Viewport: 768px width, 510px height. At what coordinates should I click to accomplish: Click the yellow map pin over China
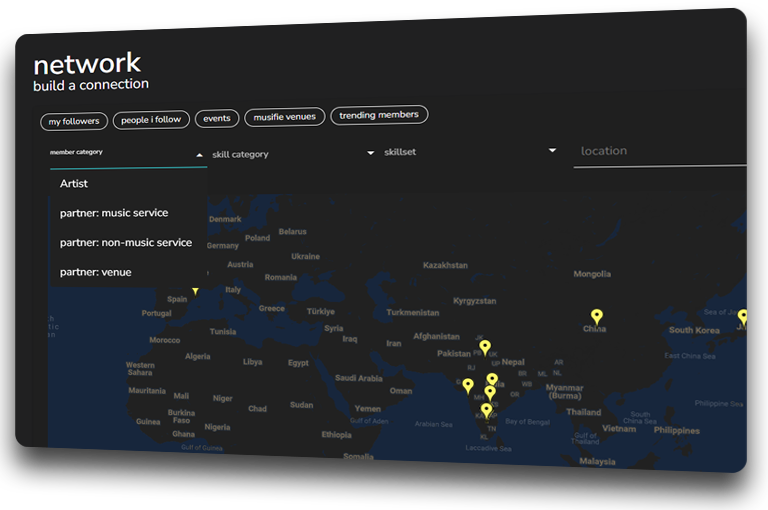click(597, 317)
